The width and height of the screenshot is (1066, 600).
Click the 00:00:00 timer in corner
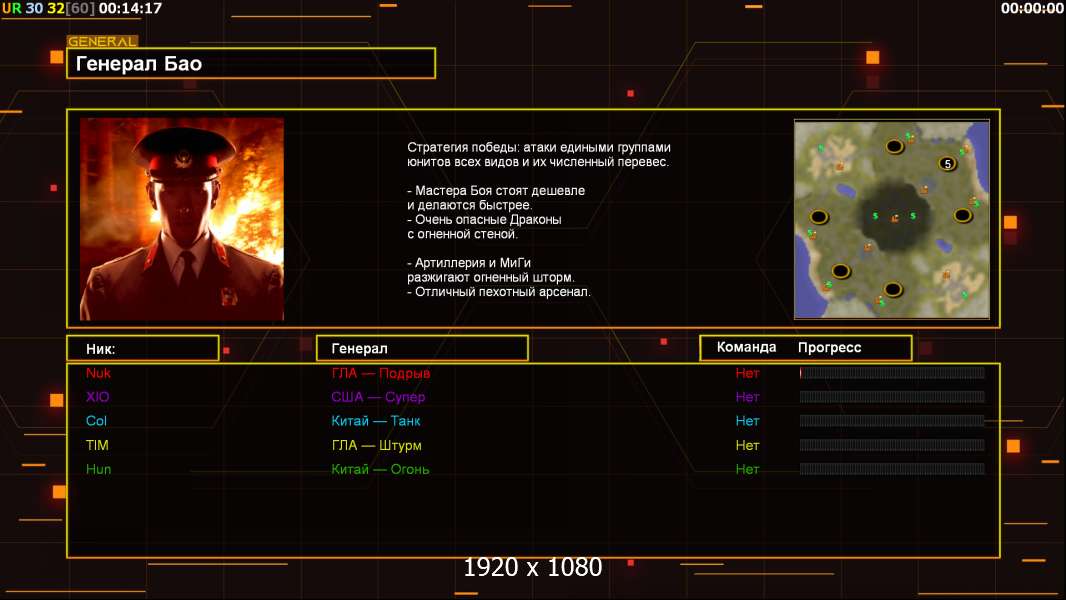point(1032,8)
